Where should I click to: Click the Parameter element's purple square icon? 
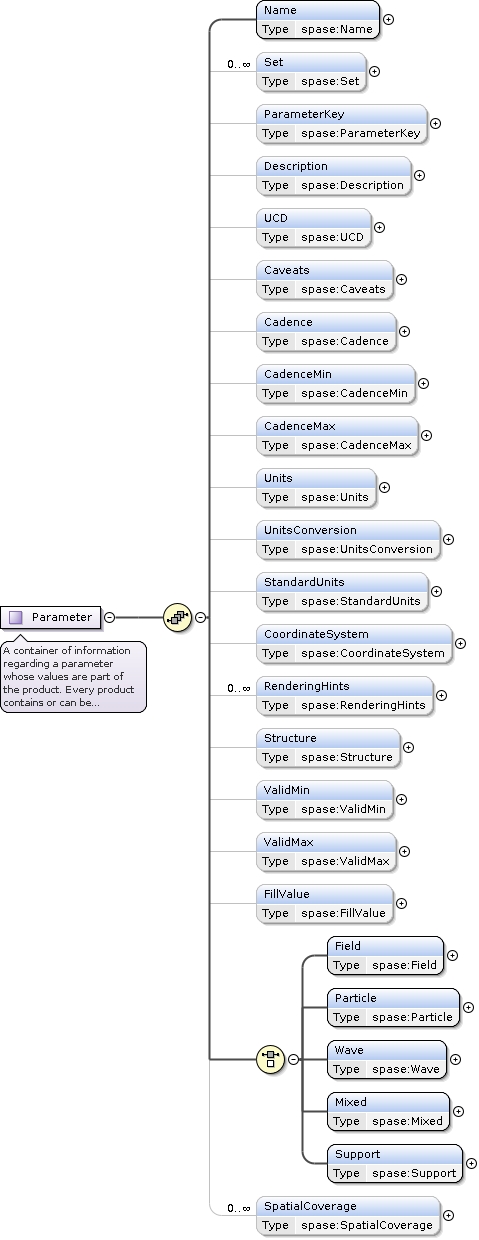[15, 617]
